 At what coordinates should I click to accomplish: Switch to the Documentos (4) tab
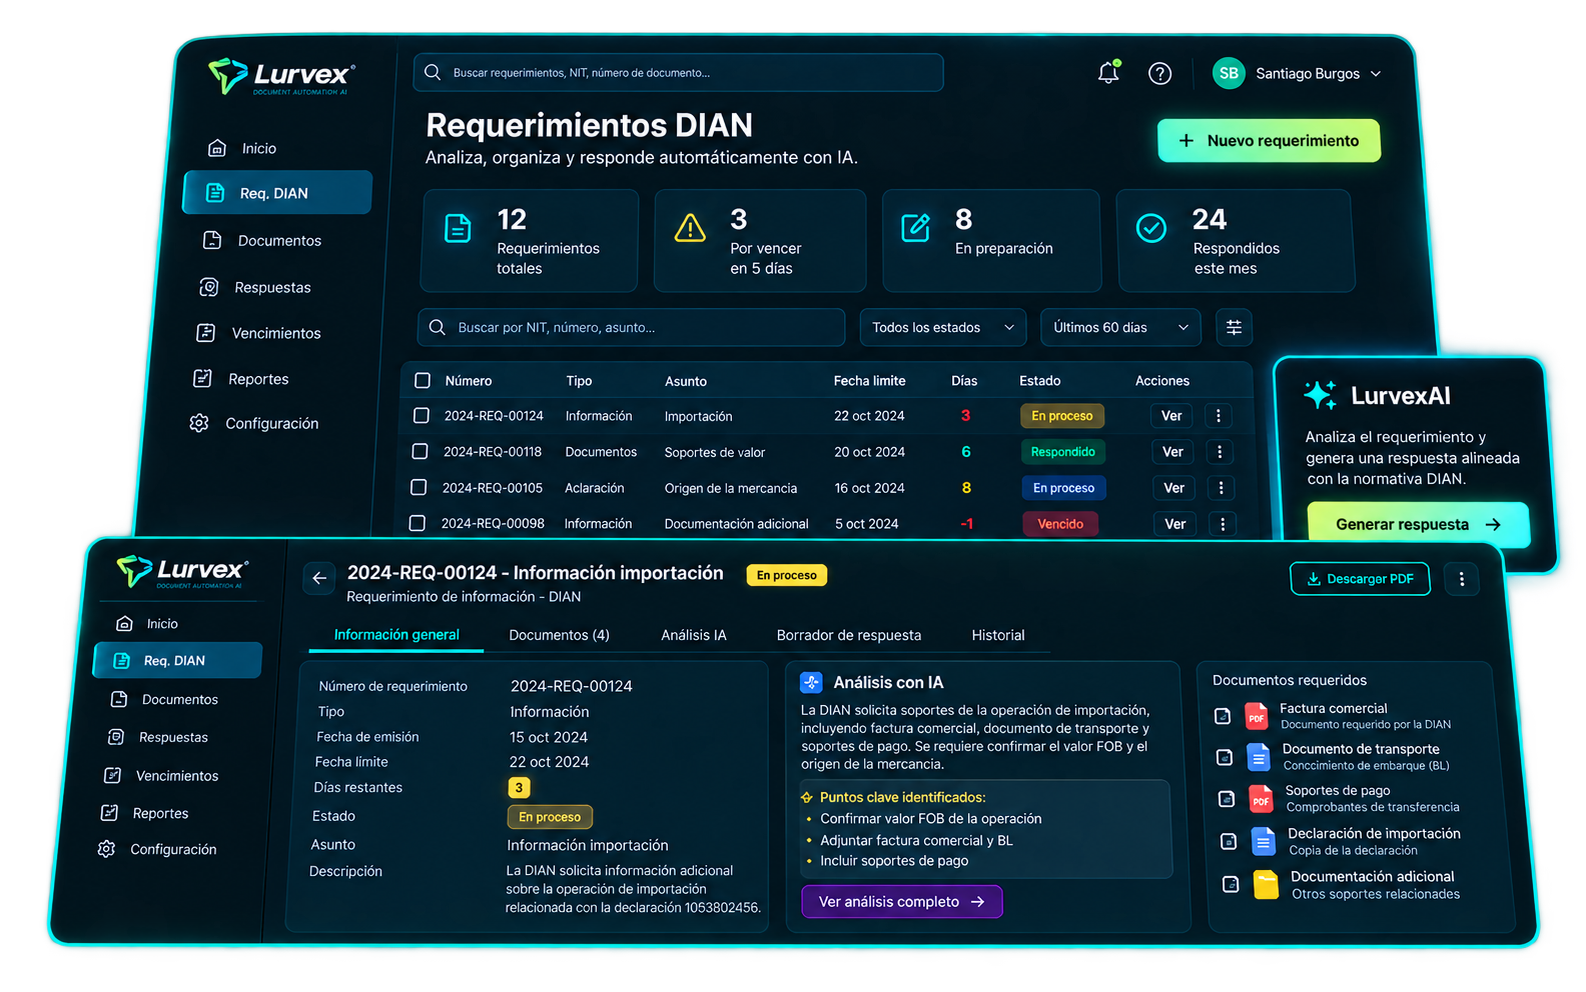[x=559, y=635]
